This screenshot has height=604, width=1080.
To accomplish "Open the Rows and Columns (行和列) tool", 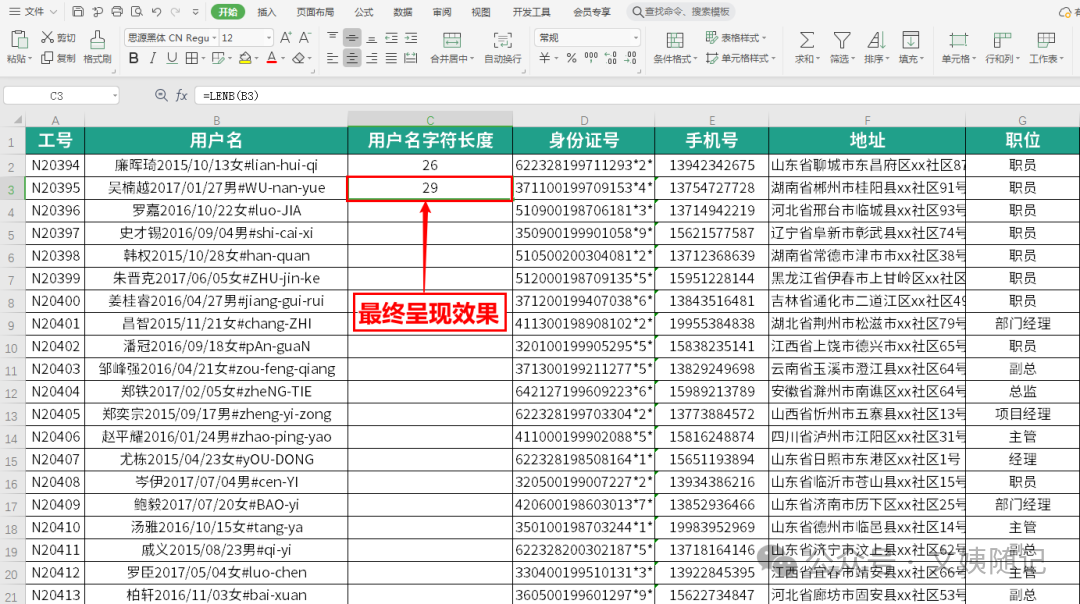I will click(1001, 47).
